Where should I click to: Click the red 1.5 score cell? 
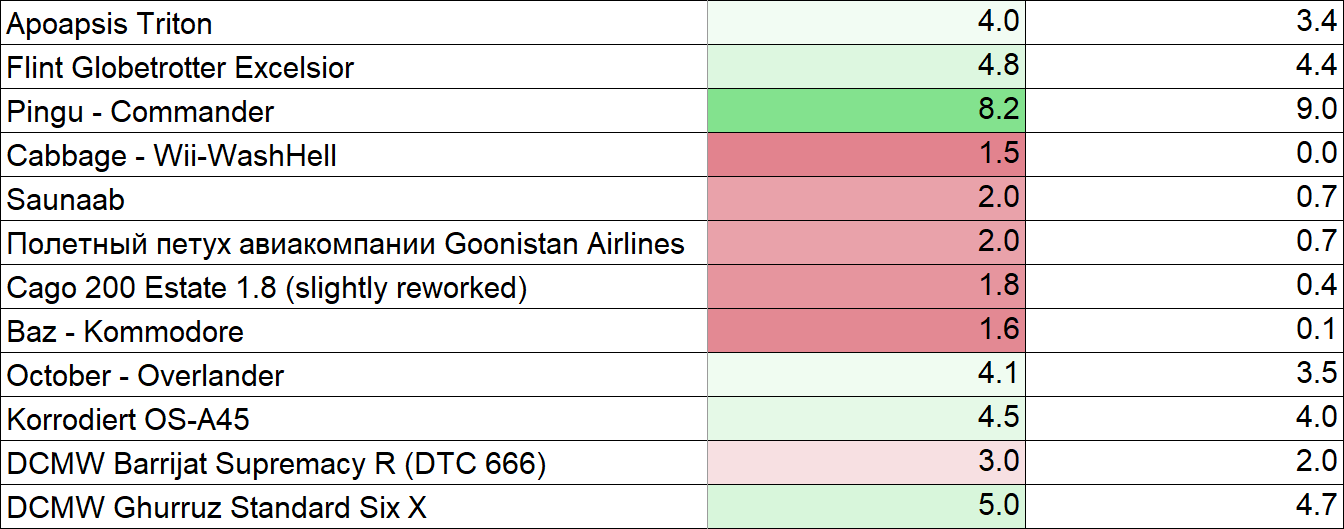pyautogui.click(x=866, y=155)
